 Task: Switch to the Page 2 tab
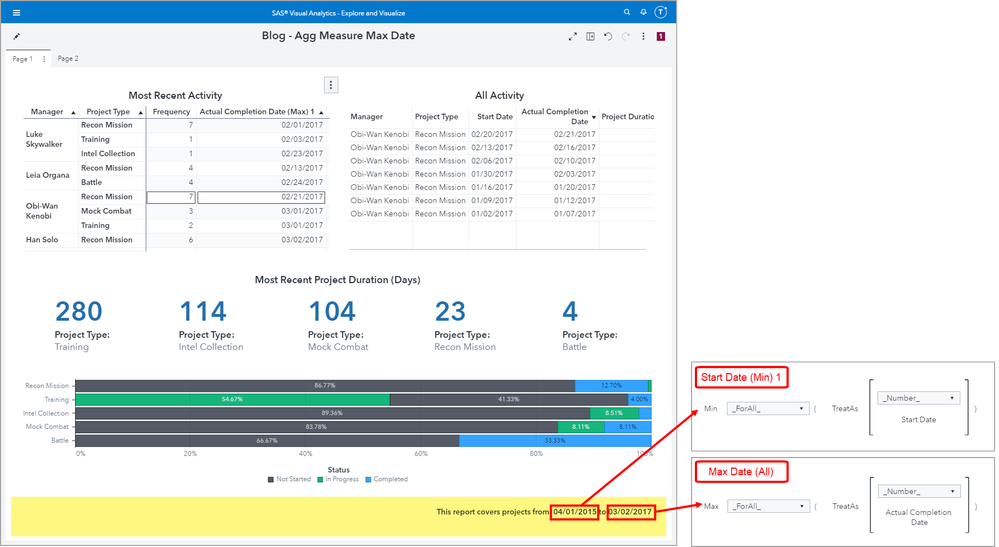(x=68, y=59)
